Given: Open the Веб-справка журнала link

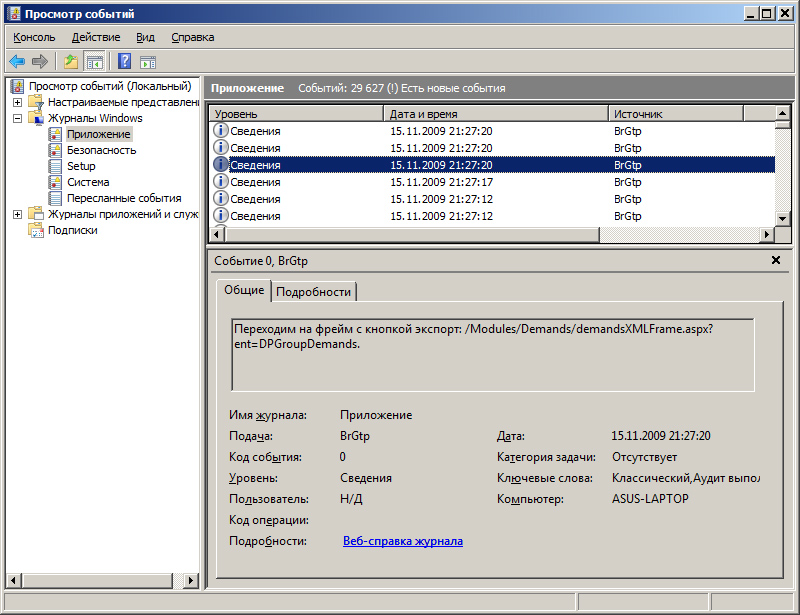Looking at the screenshot, I should point(402,541).
